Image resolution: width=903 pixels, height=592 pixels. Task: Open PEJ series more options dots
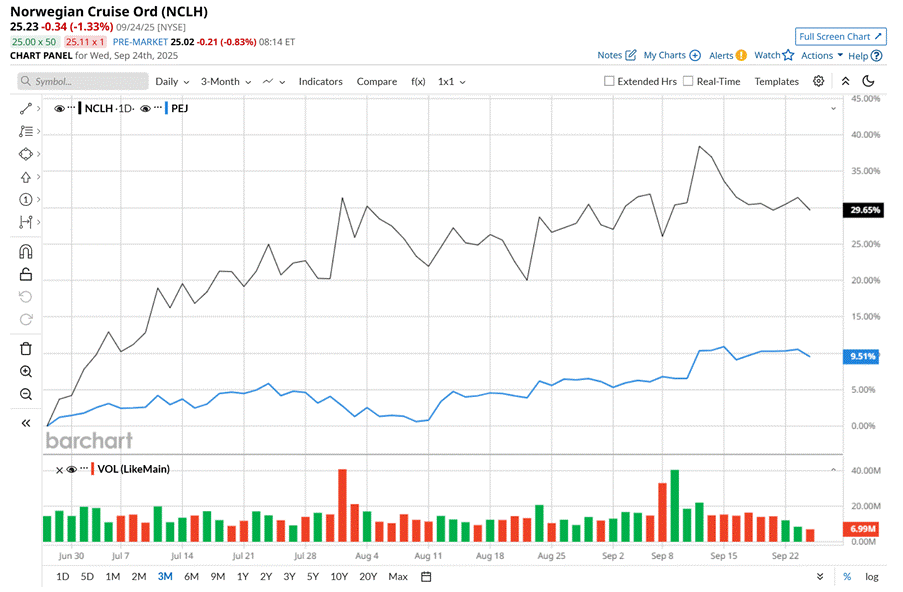click(x=158, y=107)
